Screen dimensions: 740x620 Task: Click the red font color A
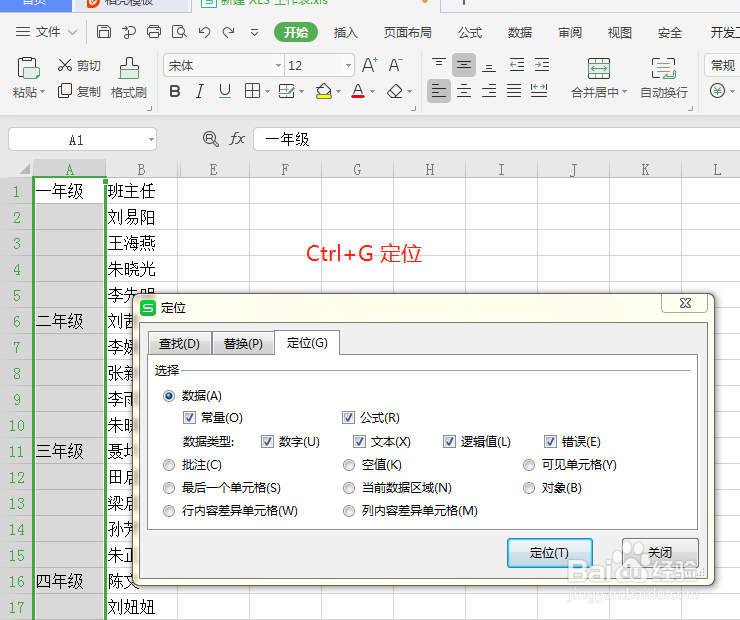click(358, 91)
